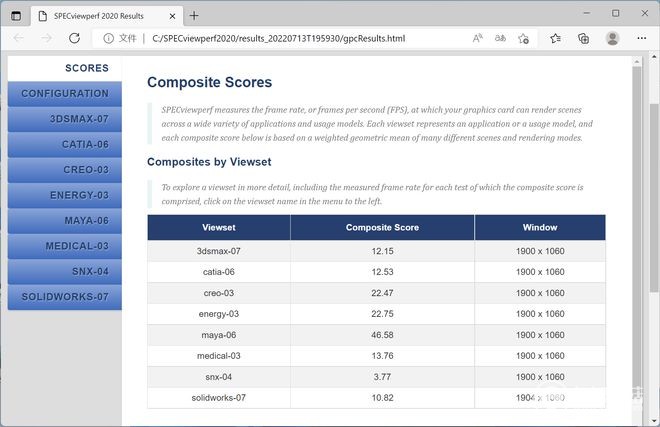660x427 pixels.
Task: Click the back navigation arrow
Action: click(x=19, y=38)
